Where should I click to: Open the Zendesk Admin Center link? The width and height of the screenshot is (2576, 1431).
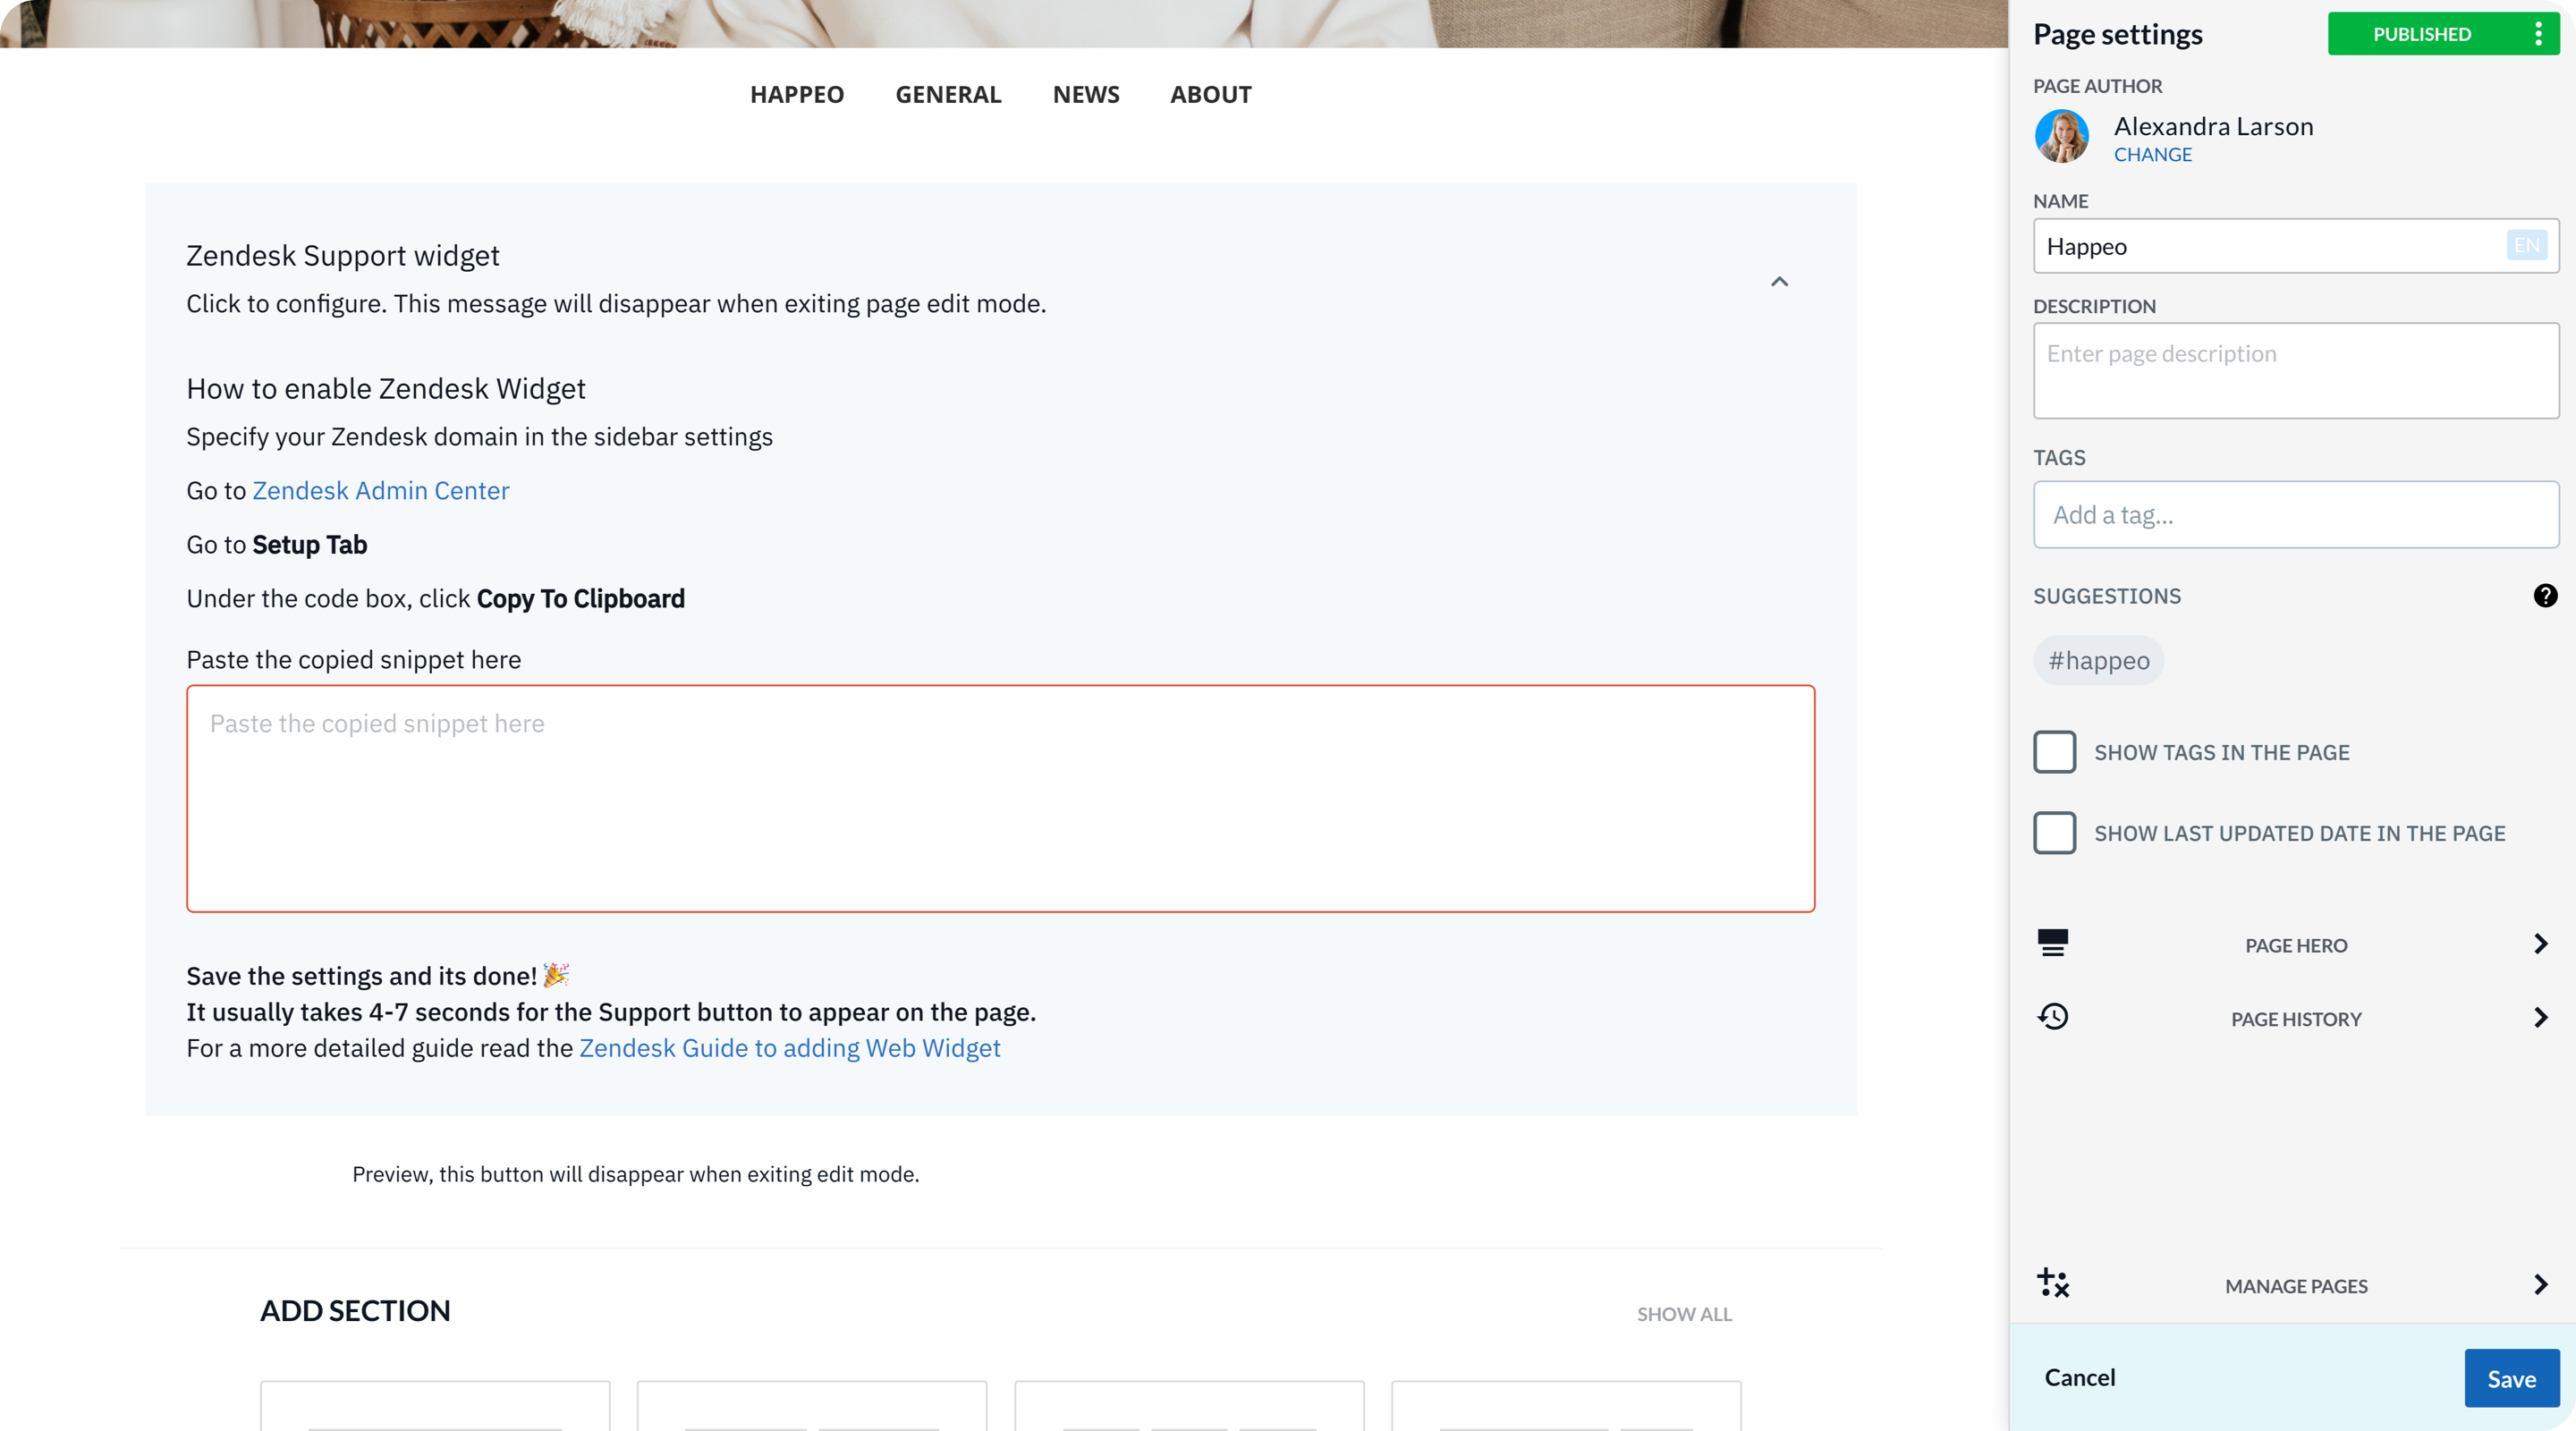[x=380, y=490]
